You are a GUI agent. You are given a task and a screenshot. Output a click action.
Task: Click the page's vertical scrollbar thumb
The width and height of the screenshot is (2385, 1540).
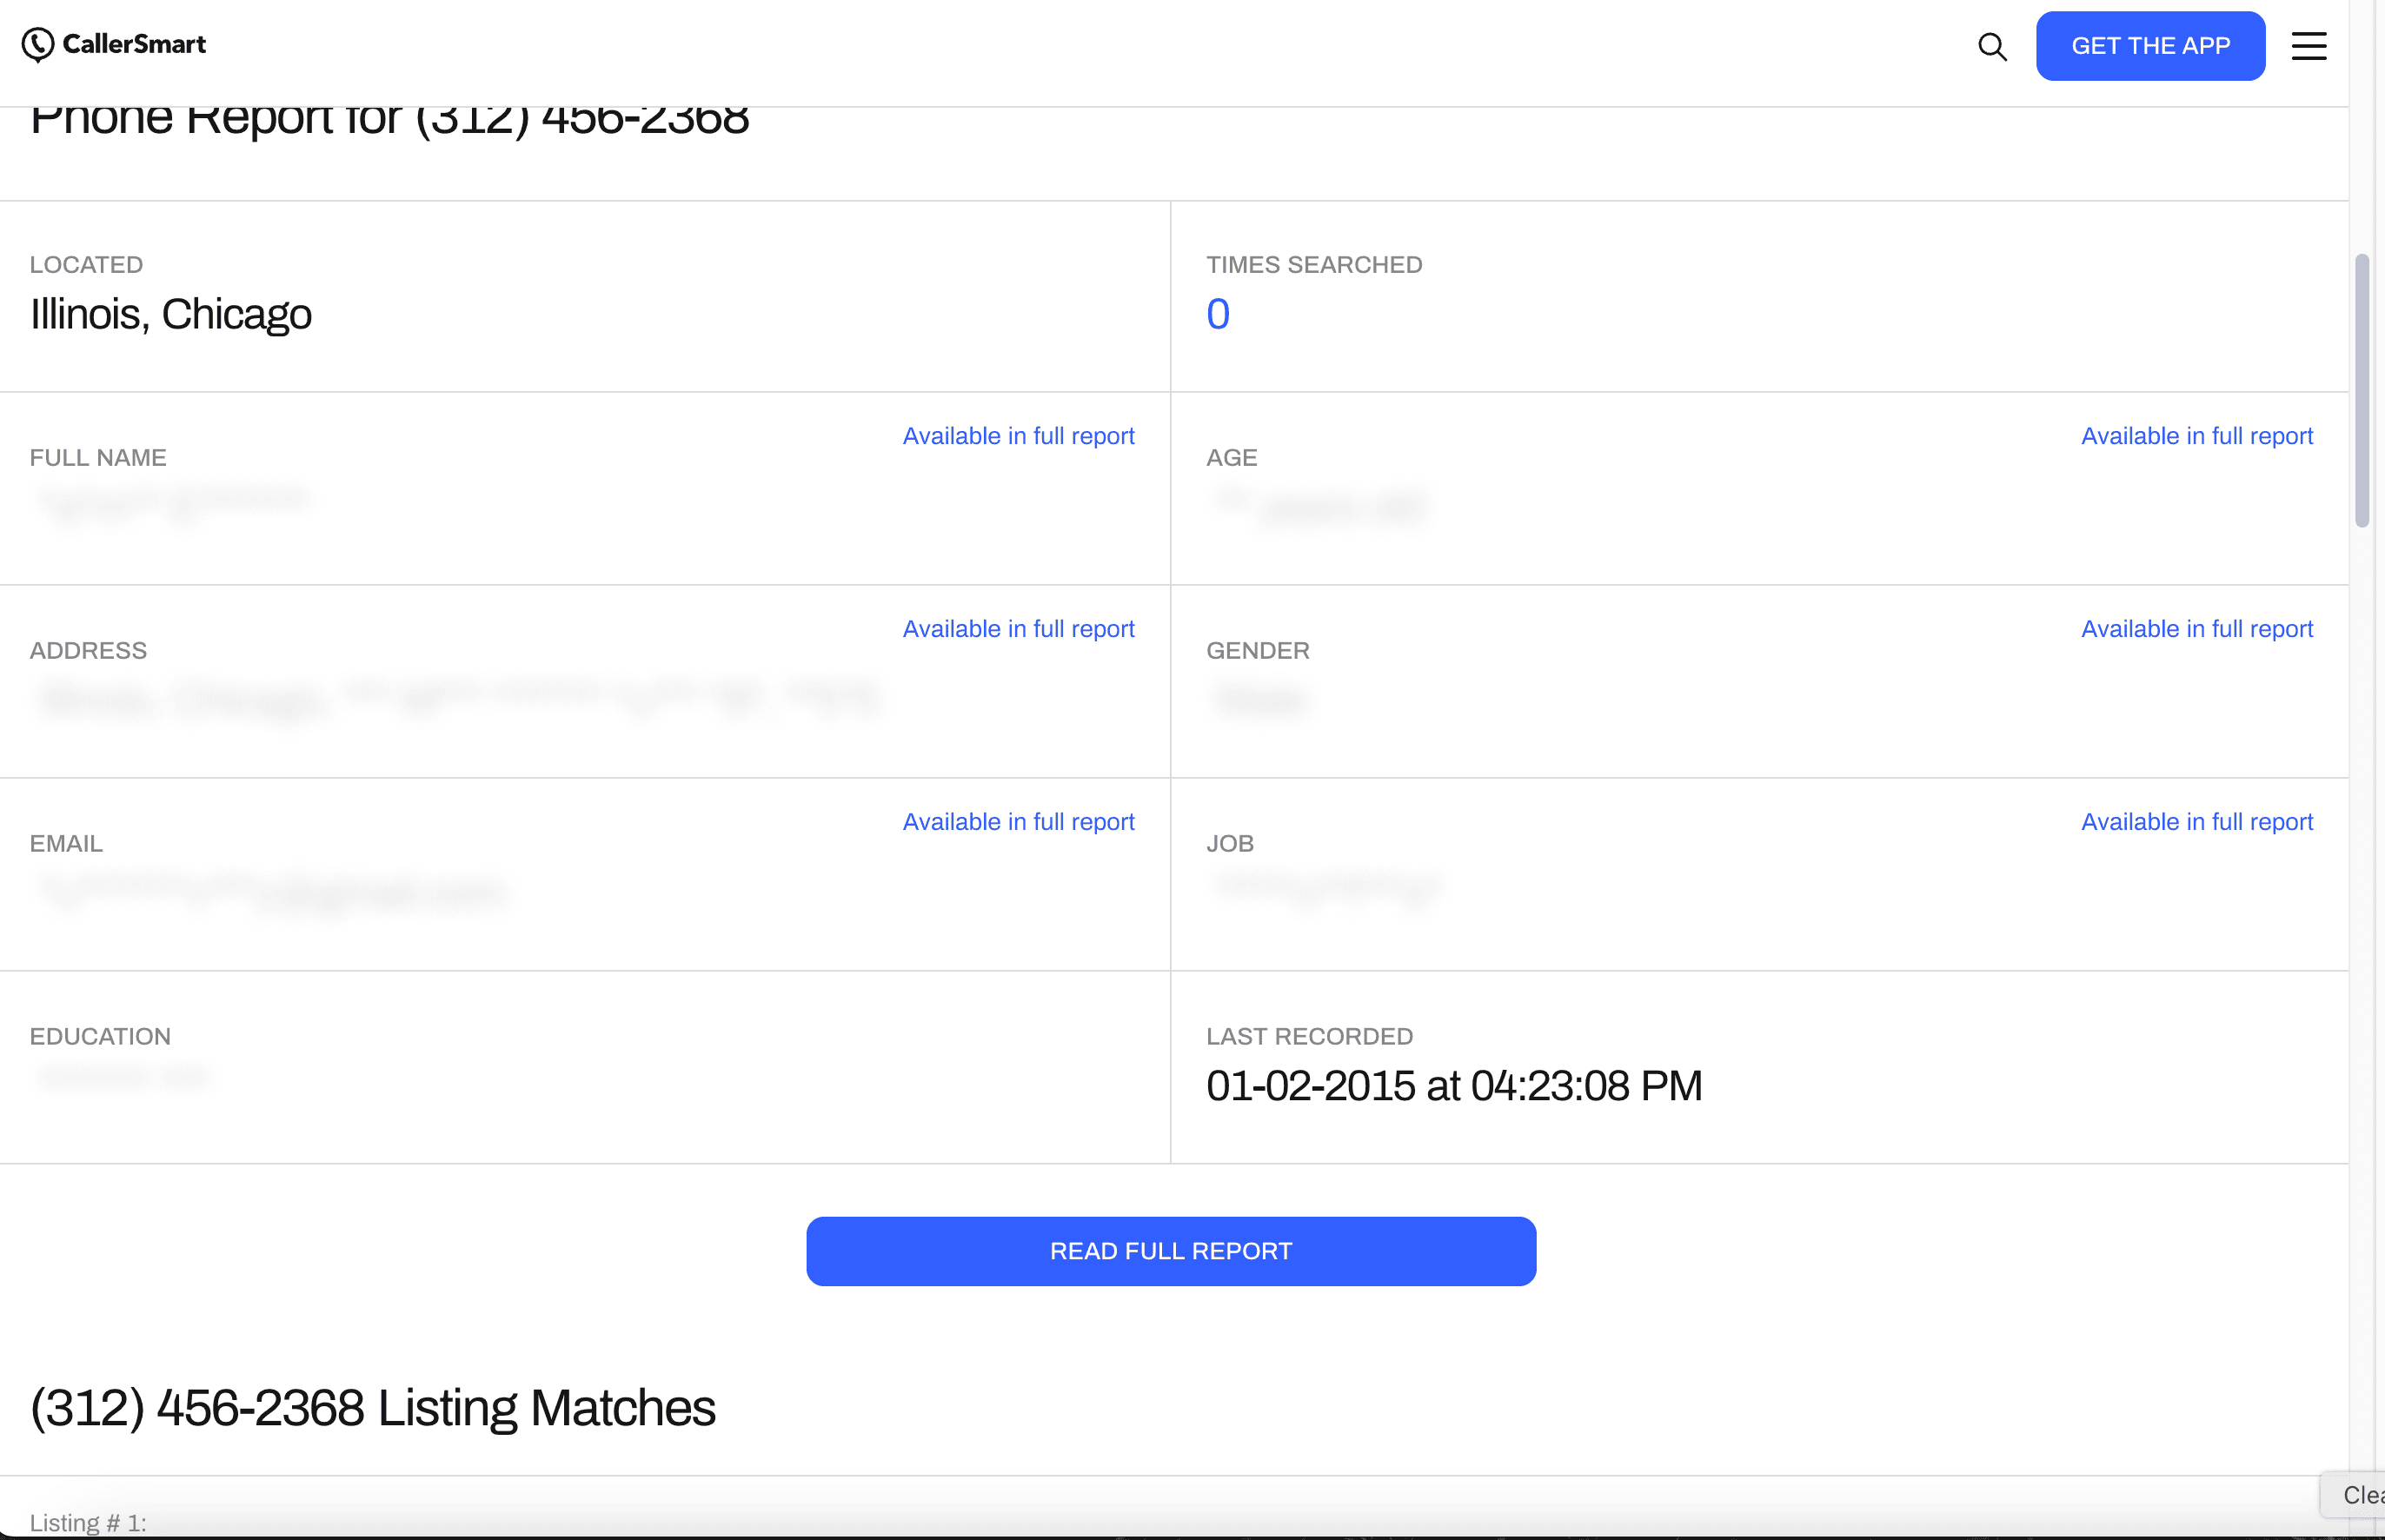point(2361,390)
